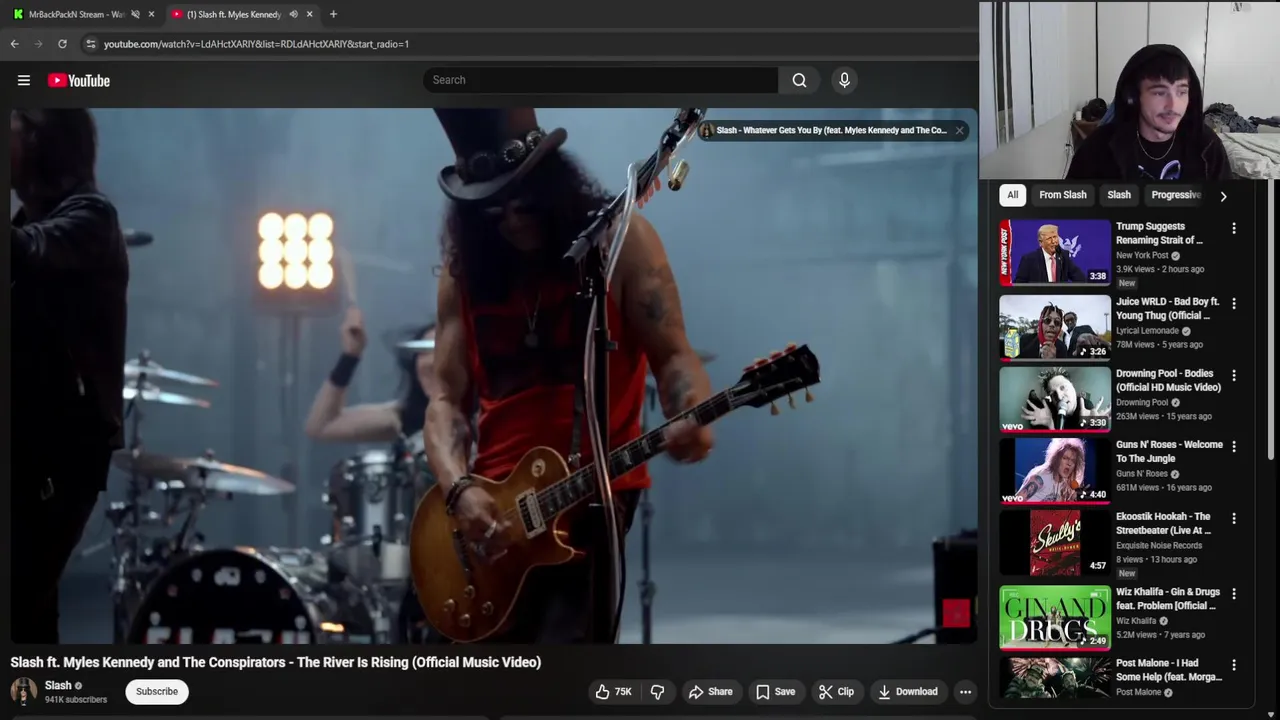Open options for Wiz Khalifa Gin & Drugs
The image size is (1280, 720).
(x=1234, y=593)
